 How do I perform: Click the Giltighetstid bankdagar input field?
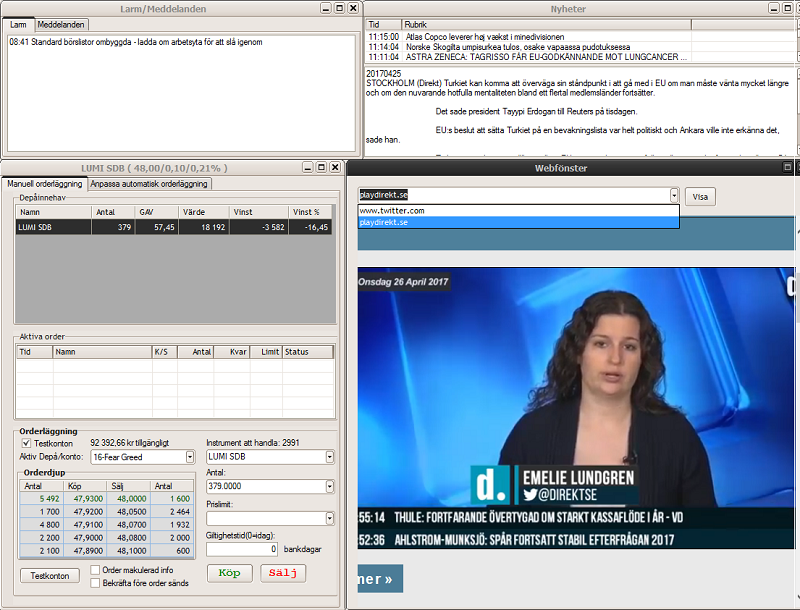pos(242,549)
